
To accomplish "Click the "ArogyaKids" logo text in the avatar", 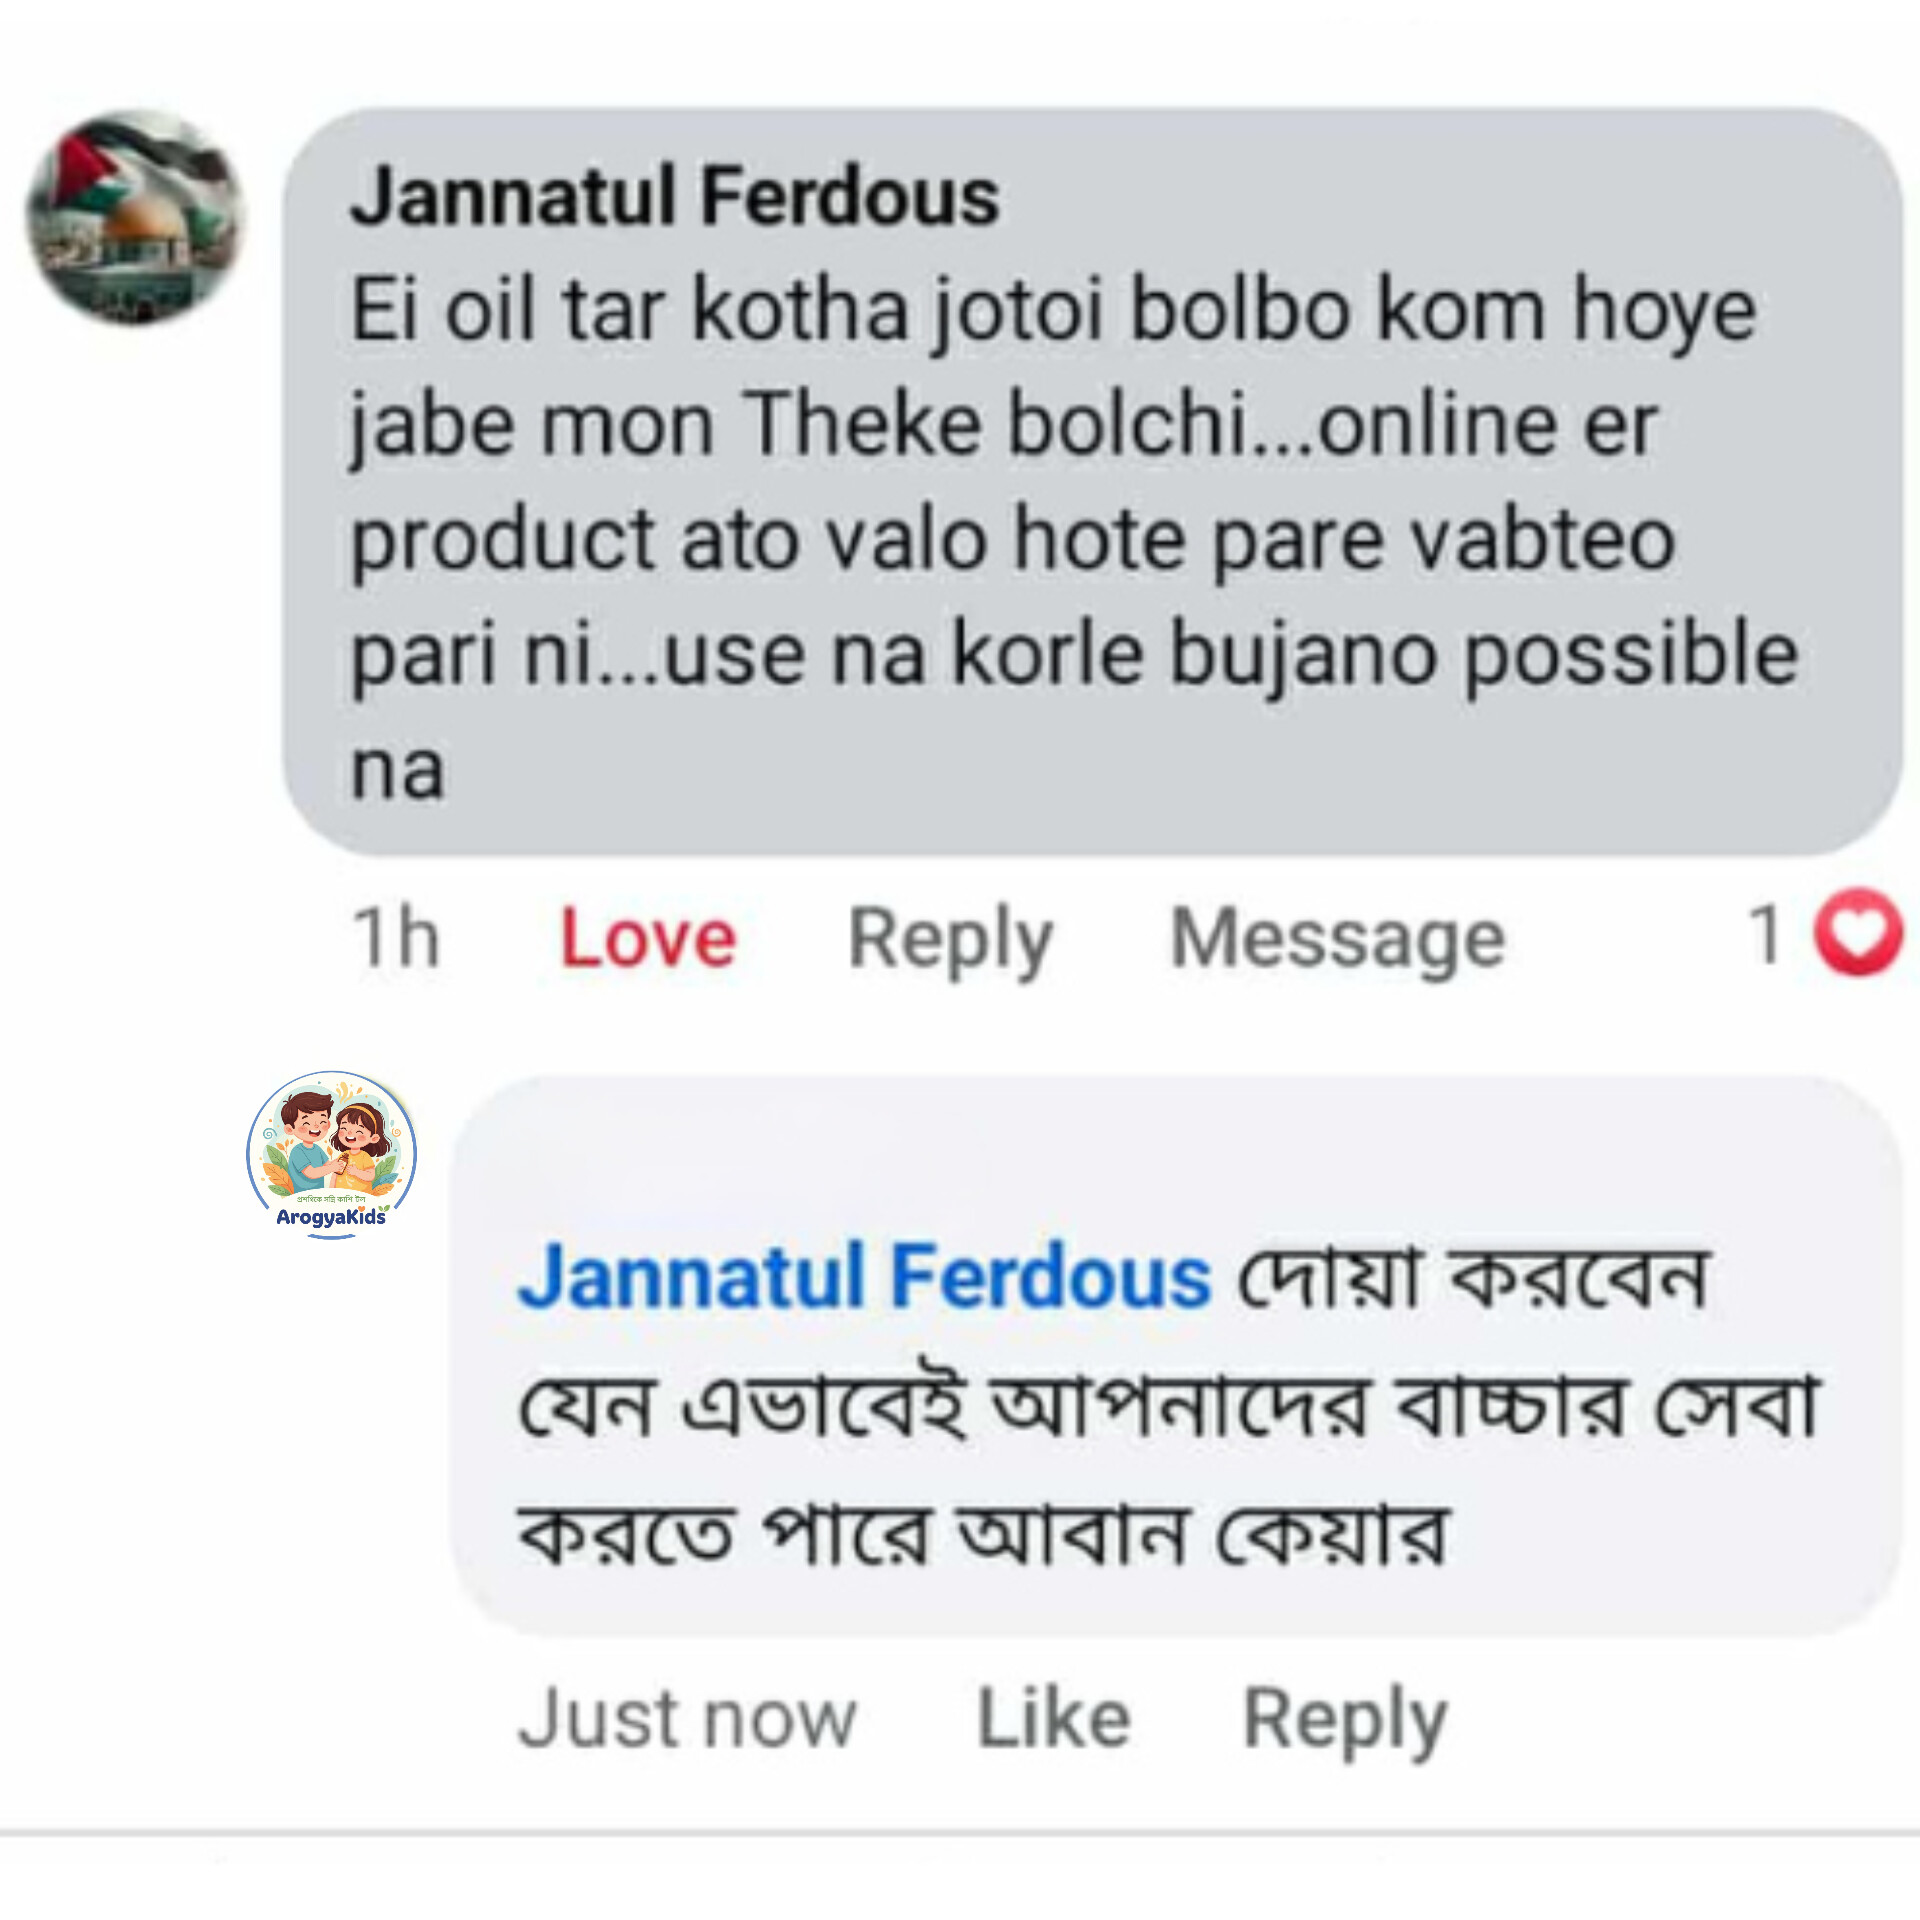I will coord(331,1217).
